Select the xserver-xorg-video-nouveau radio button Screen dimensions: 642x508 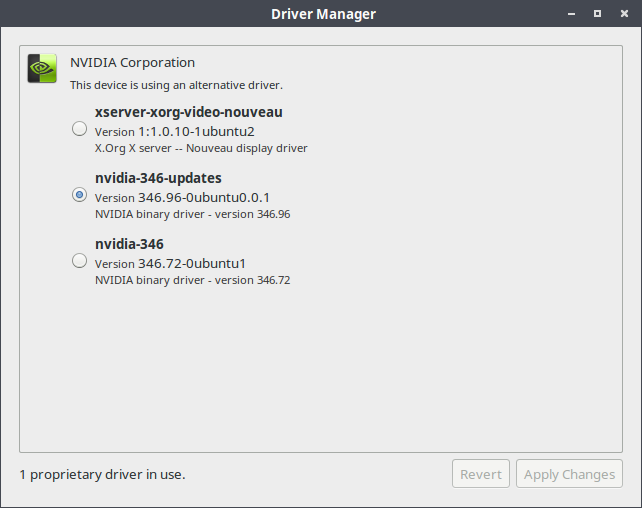[79, 129]
